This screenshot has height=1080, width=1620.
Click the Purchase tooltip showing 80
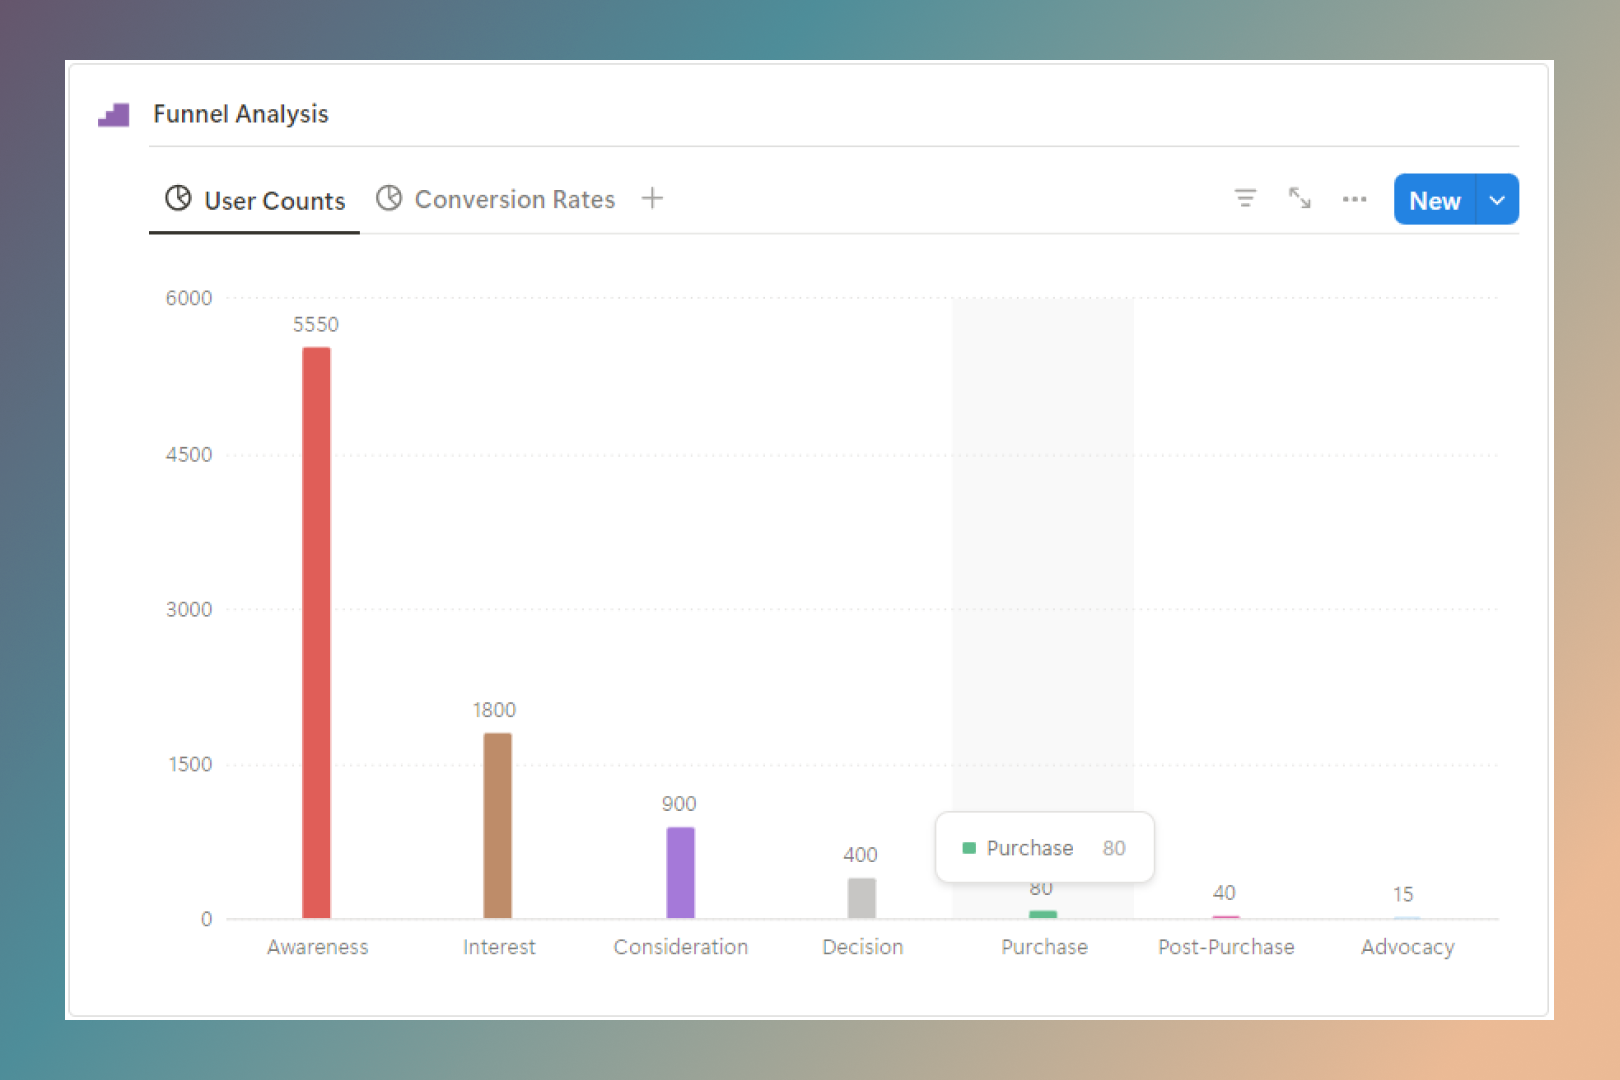1044,847
